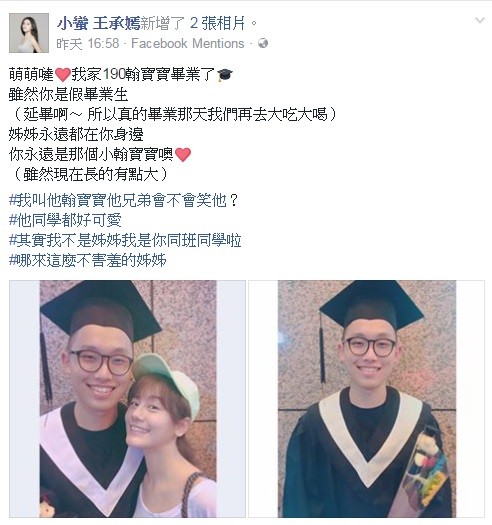This screenshot has width=492, height=525.
Task: Click the graduation cap emoji in post
Action: point(224,75)
